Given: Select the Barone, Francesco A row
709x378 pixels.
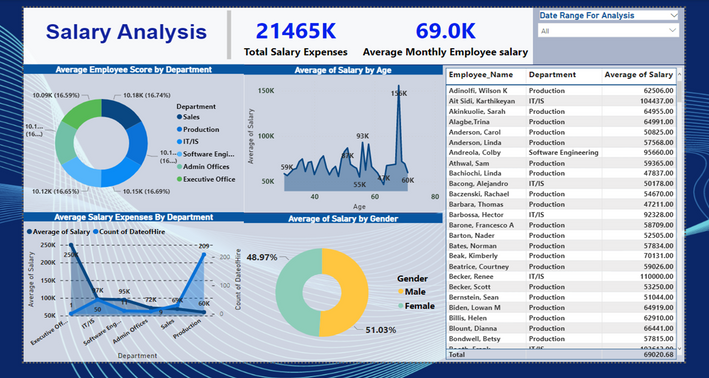Looking at the screenshot, I should pyautogui.click(x=561, y=225).
